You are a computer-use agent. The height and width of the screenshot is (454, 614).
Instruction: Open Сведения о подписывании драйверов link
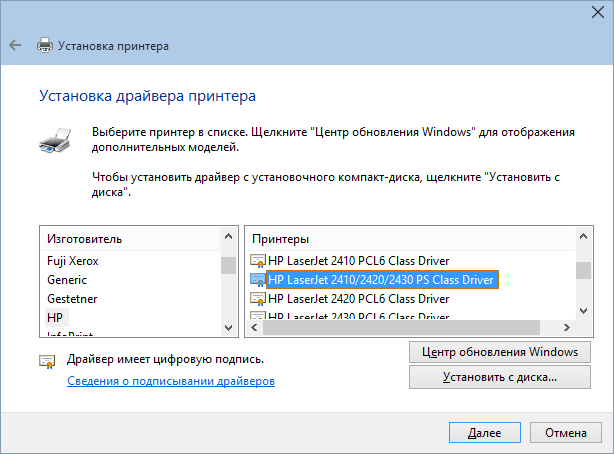click(171, 381)
